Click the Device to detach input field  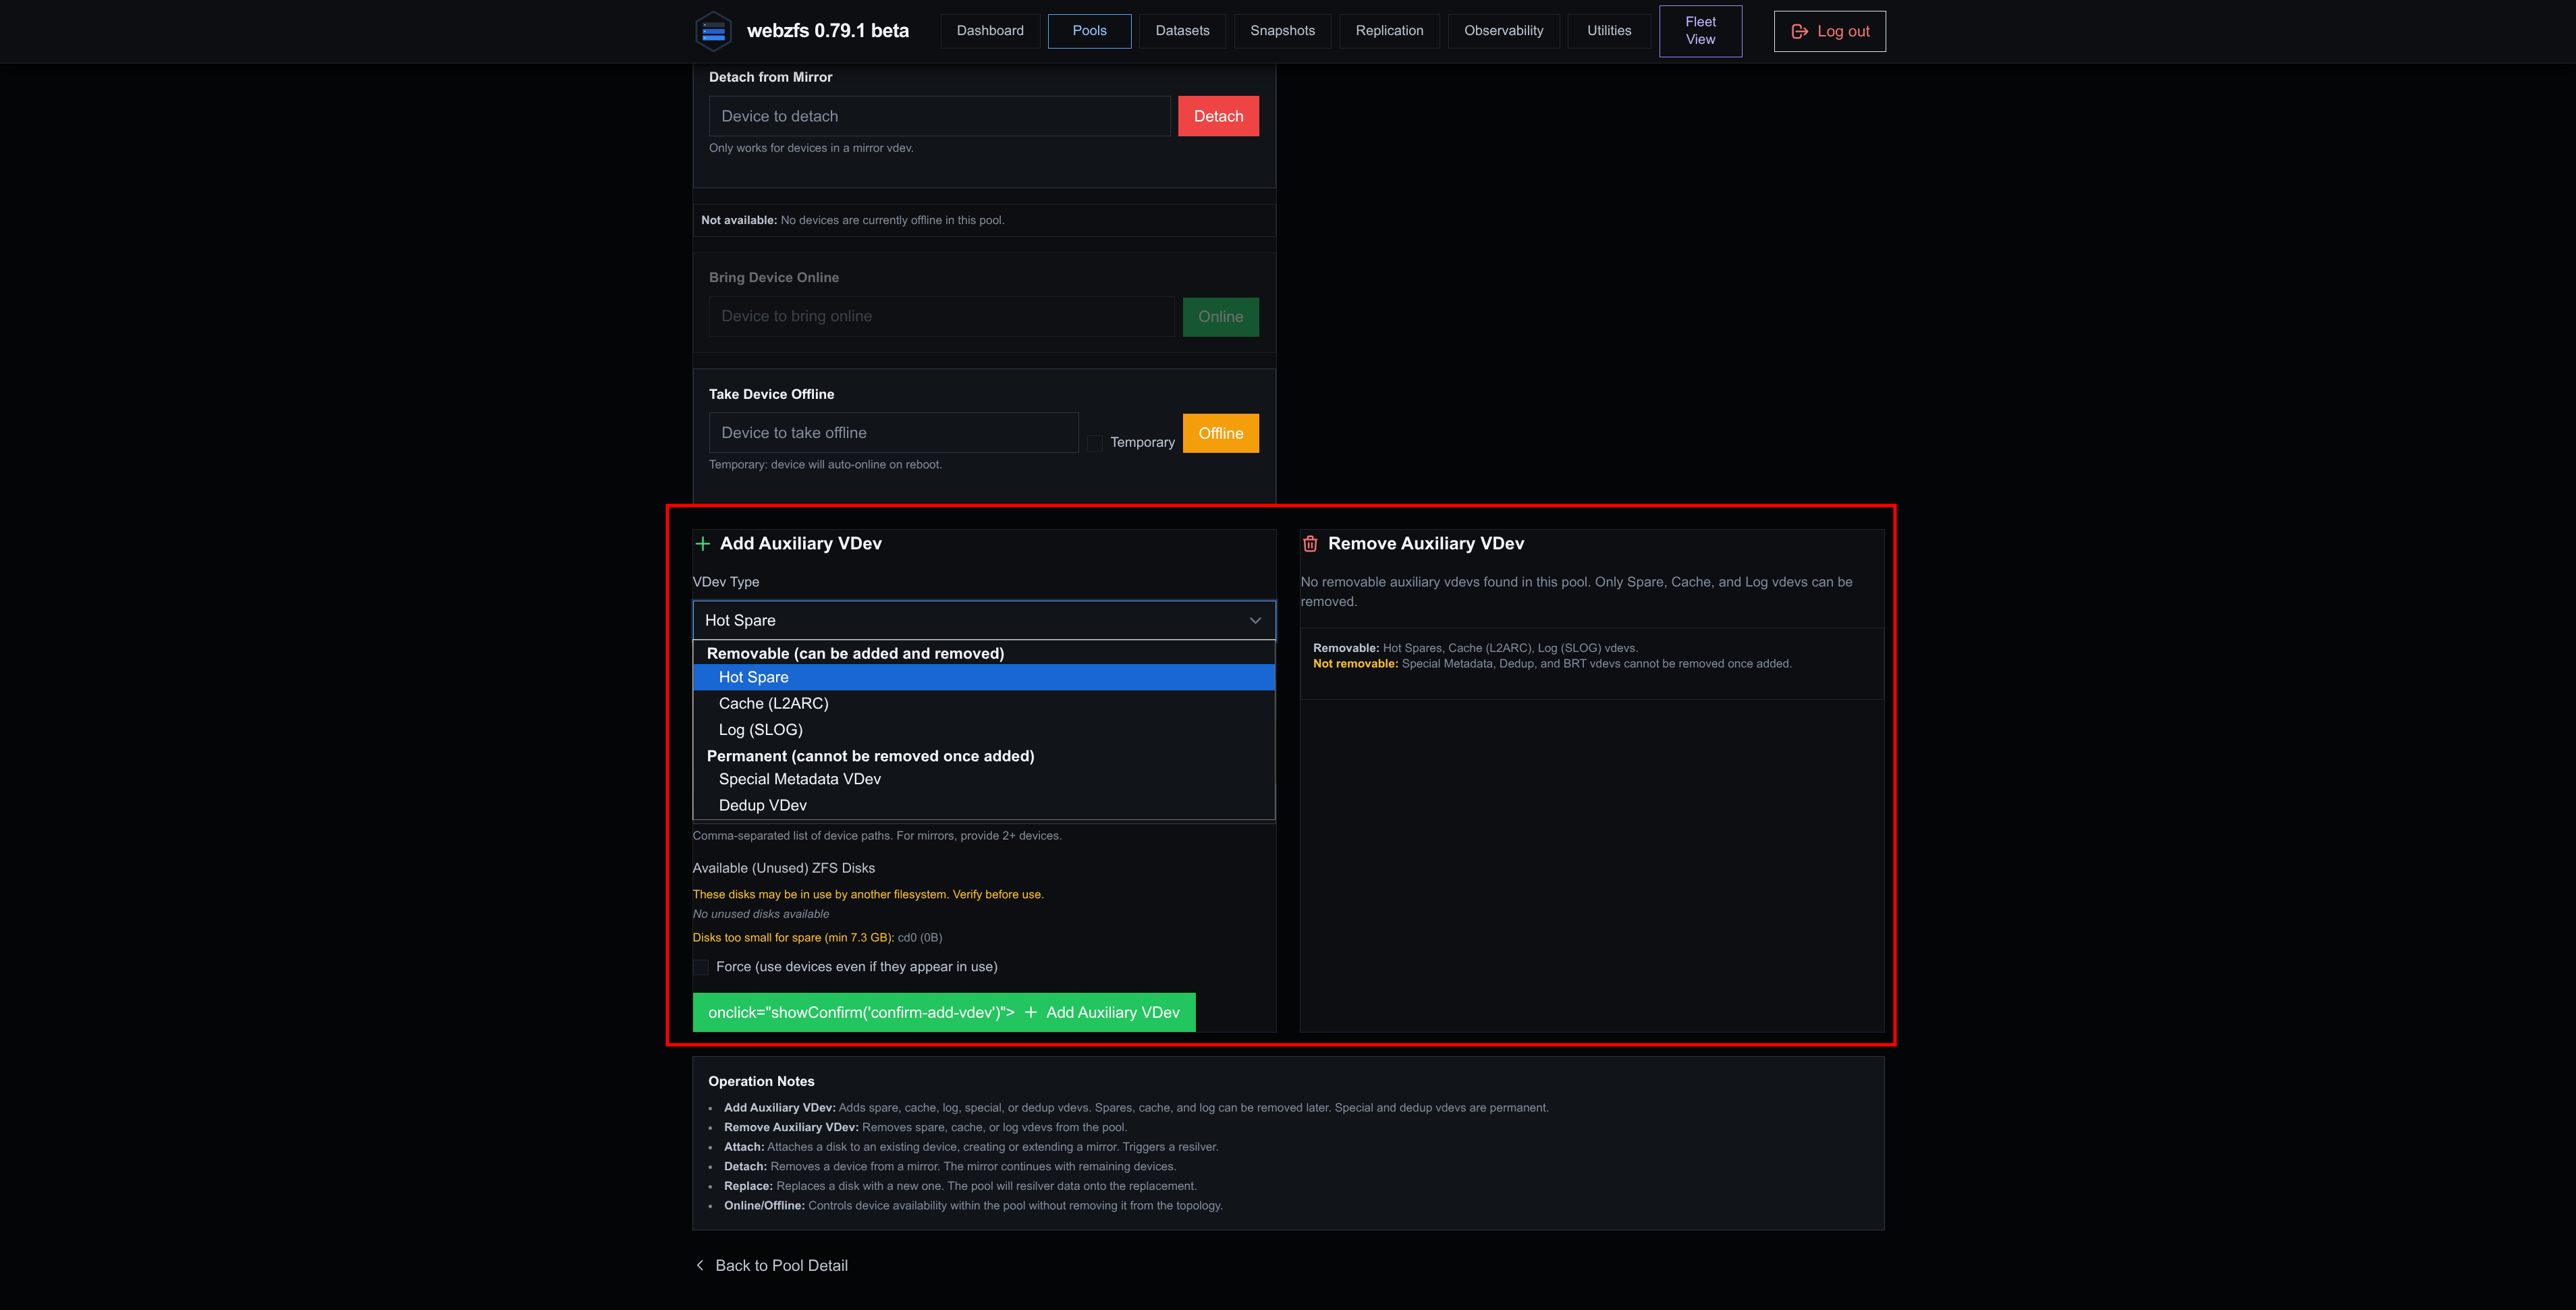(939, 116)
